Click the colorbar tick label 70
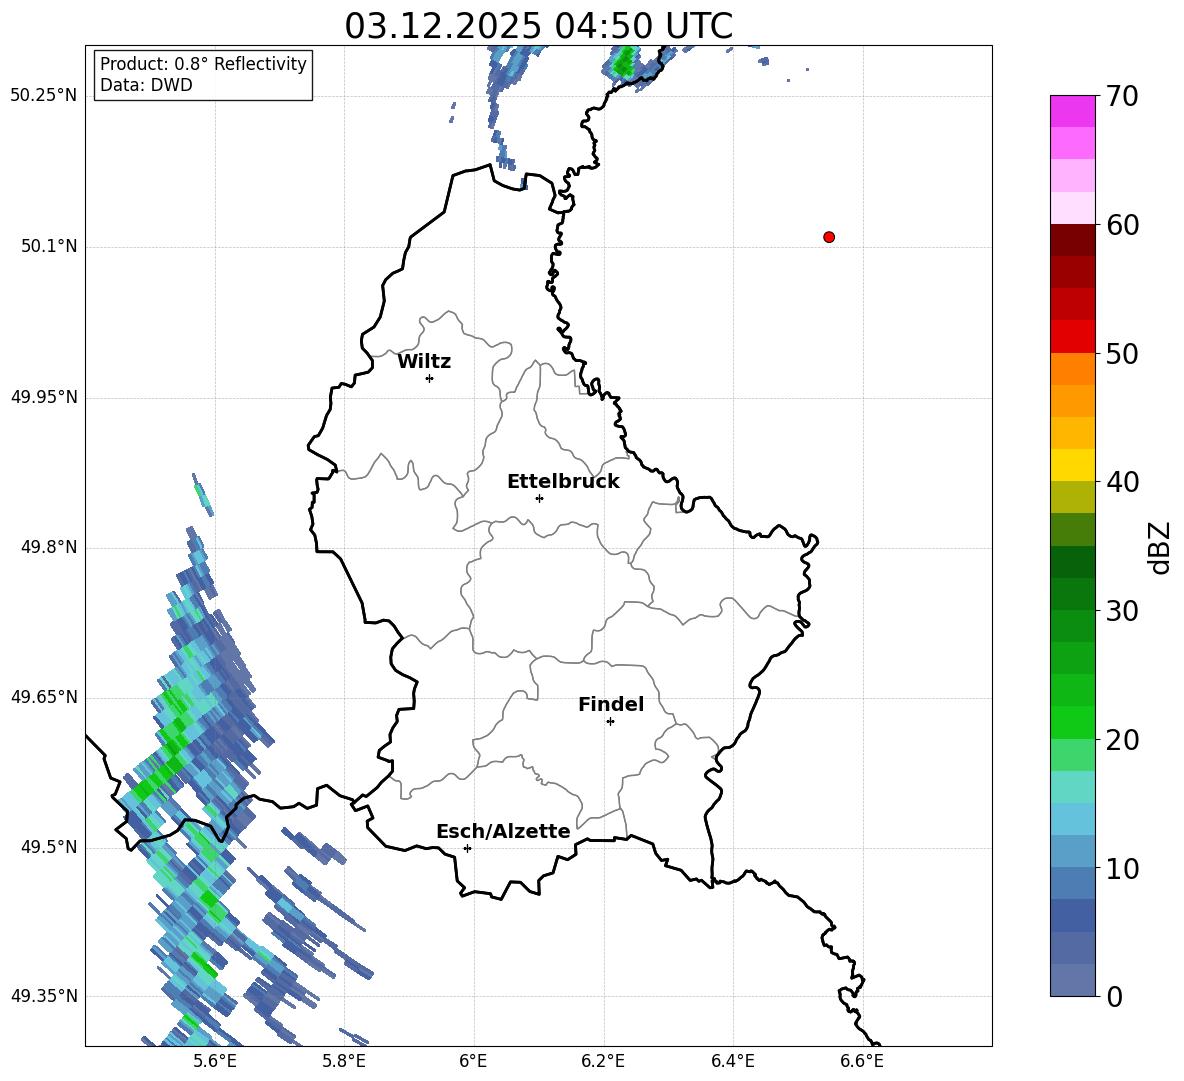 [x=1122, y=97]
